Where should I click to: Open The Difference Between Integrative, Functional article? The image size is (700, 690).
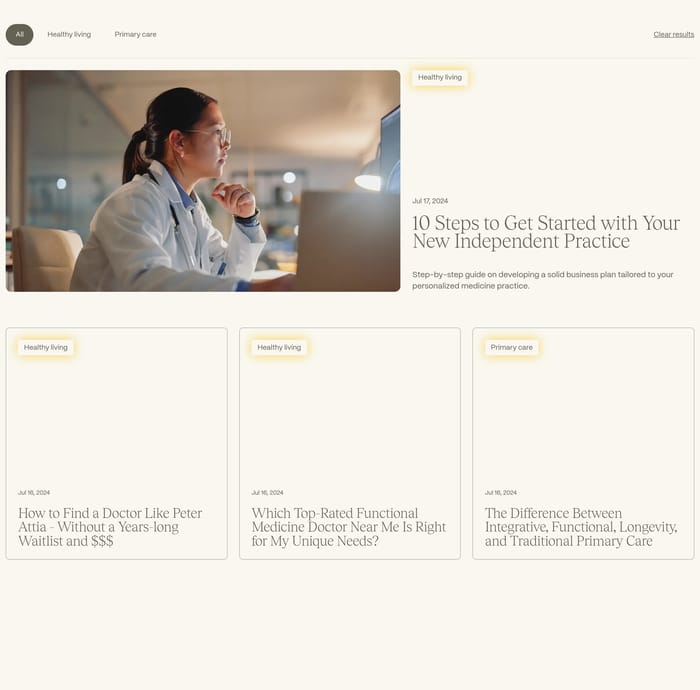point(581,527)
